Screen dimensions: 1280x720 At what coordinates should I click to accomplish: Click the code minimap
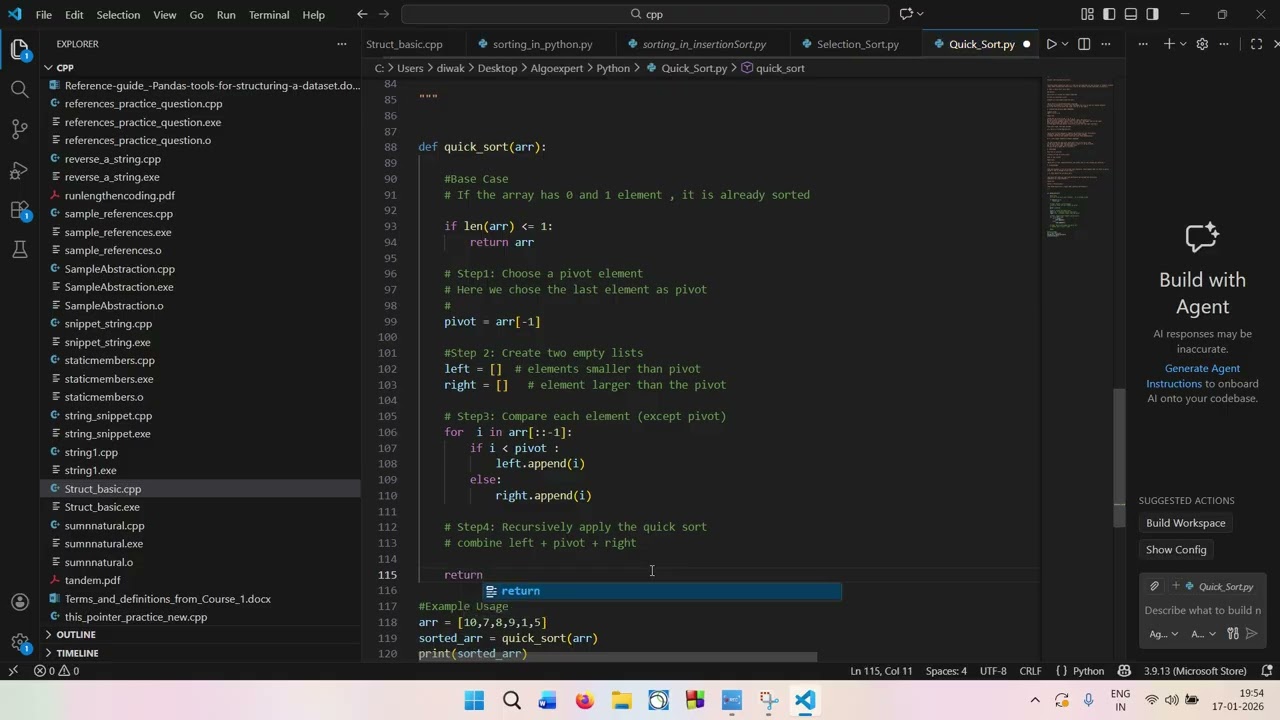click(1080, 157)
